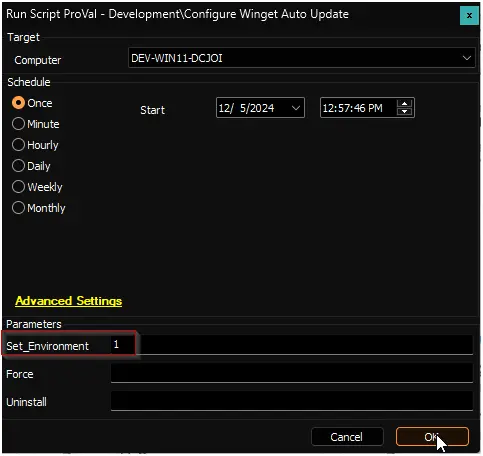Select the Once schedule option
This screenshot has height=456, width=483.
tap(32, 103)
